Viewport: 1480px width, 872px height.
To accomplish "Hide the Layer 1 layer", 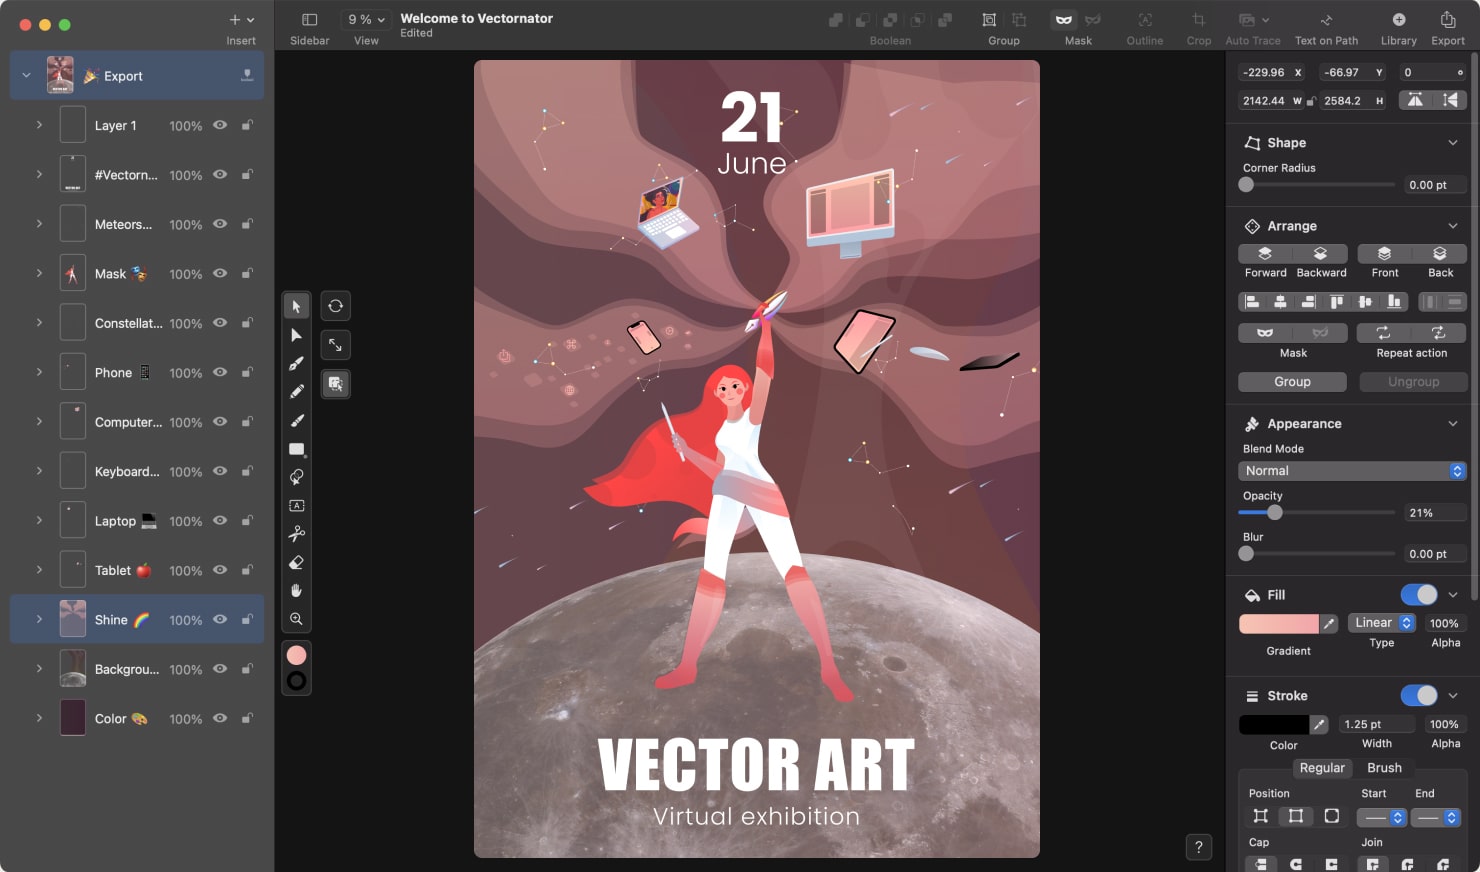I will click(220, 125).
